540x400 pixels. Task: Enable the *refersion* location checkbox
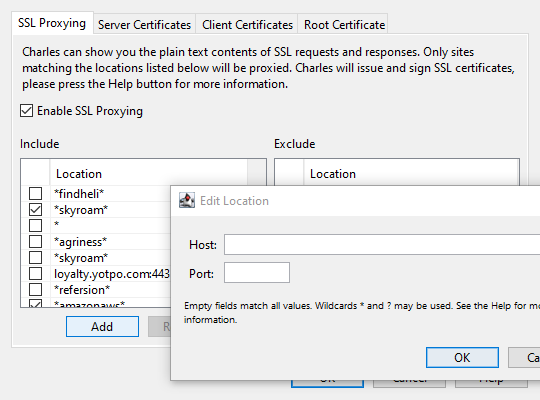[35, 290]
